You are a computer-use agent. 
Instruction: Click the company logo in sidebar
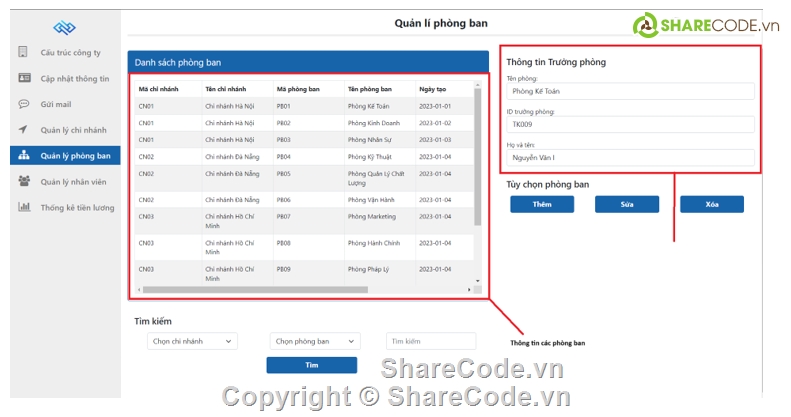pyautogui.click(x=65, y=27)
